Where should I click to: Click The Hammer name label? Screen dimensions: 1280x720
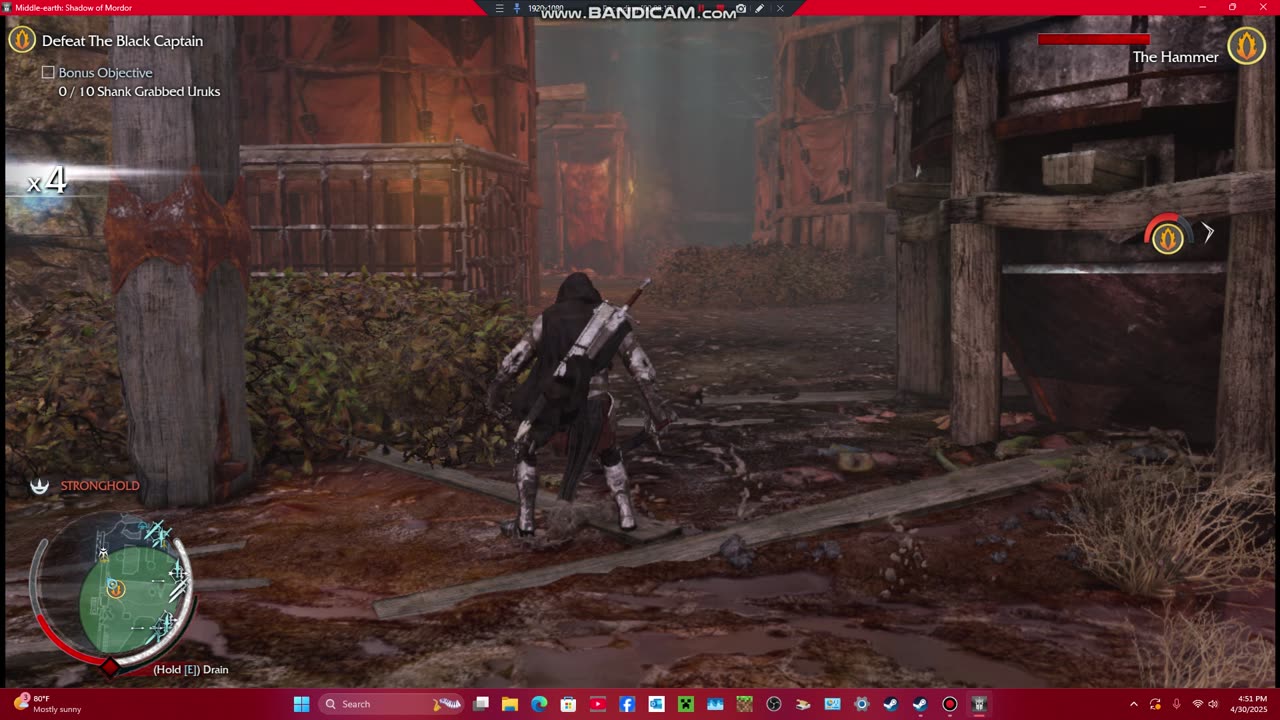[x=1175, y=57]
